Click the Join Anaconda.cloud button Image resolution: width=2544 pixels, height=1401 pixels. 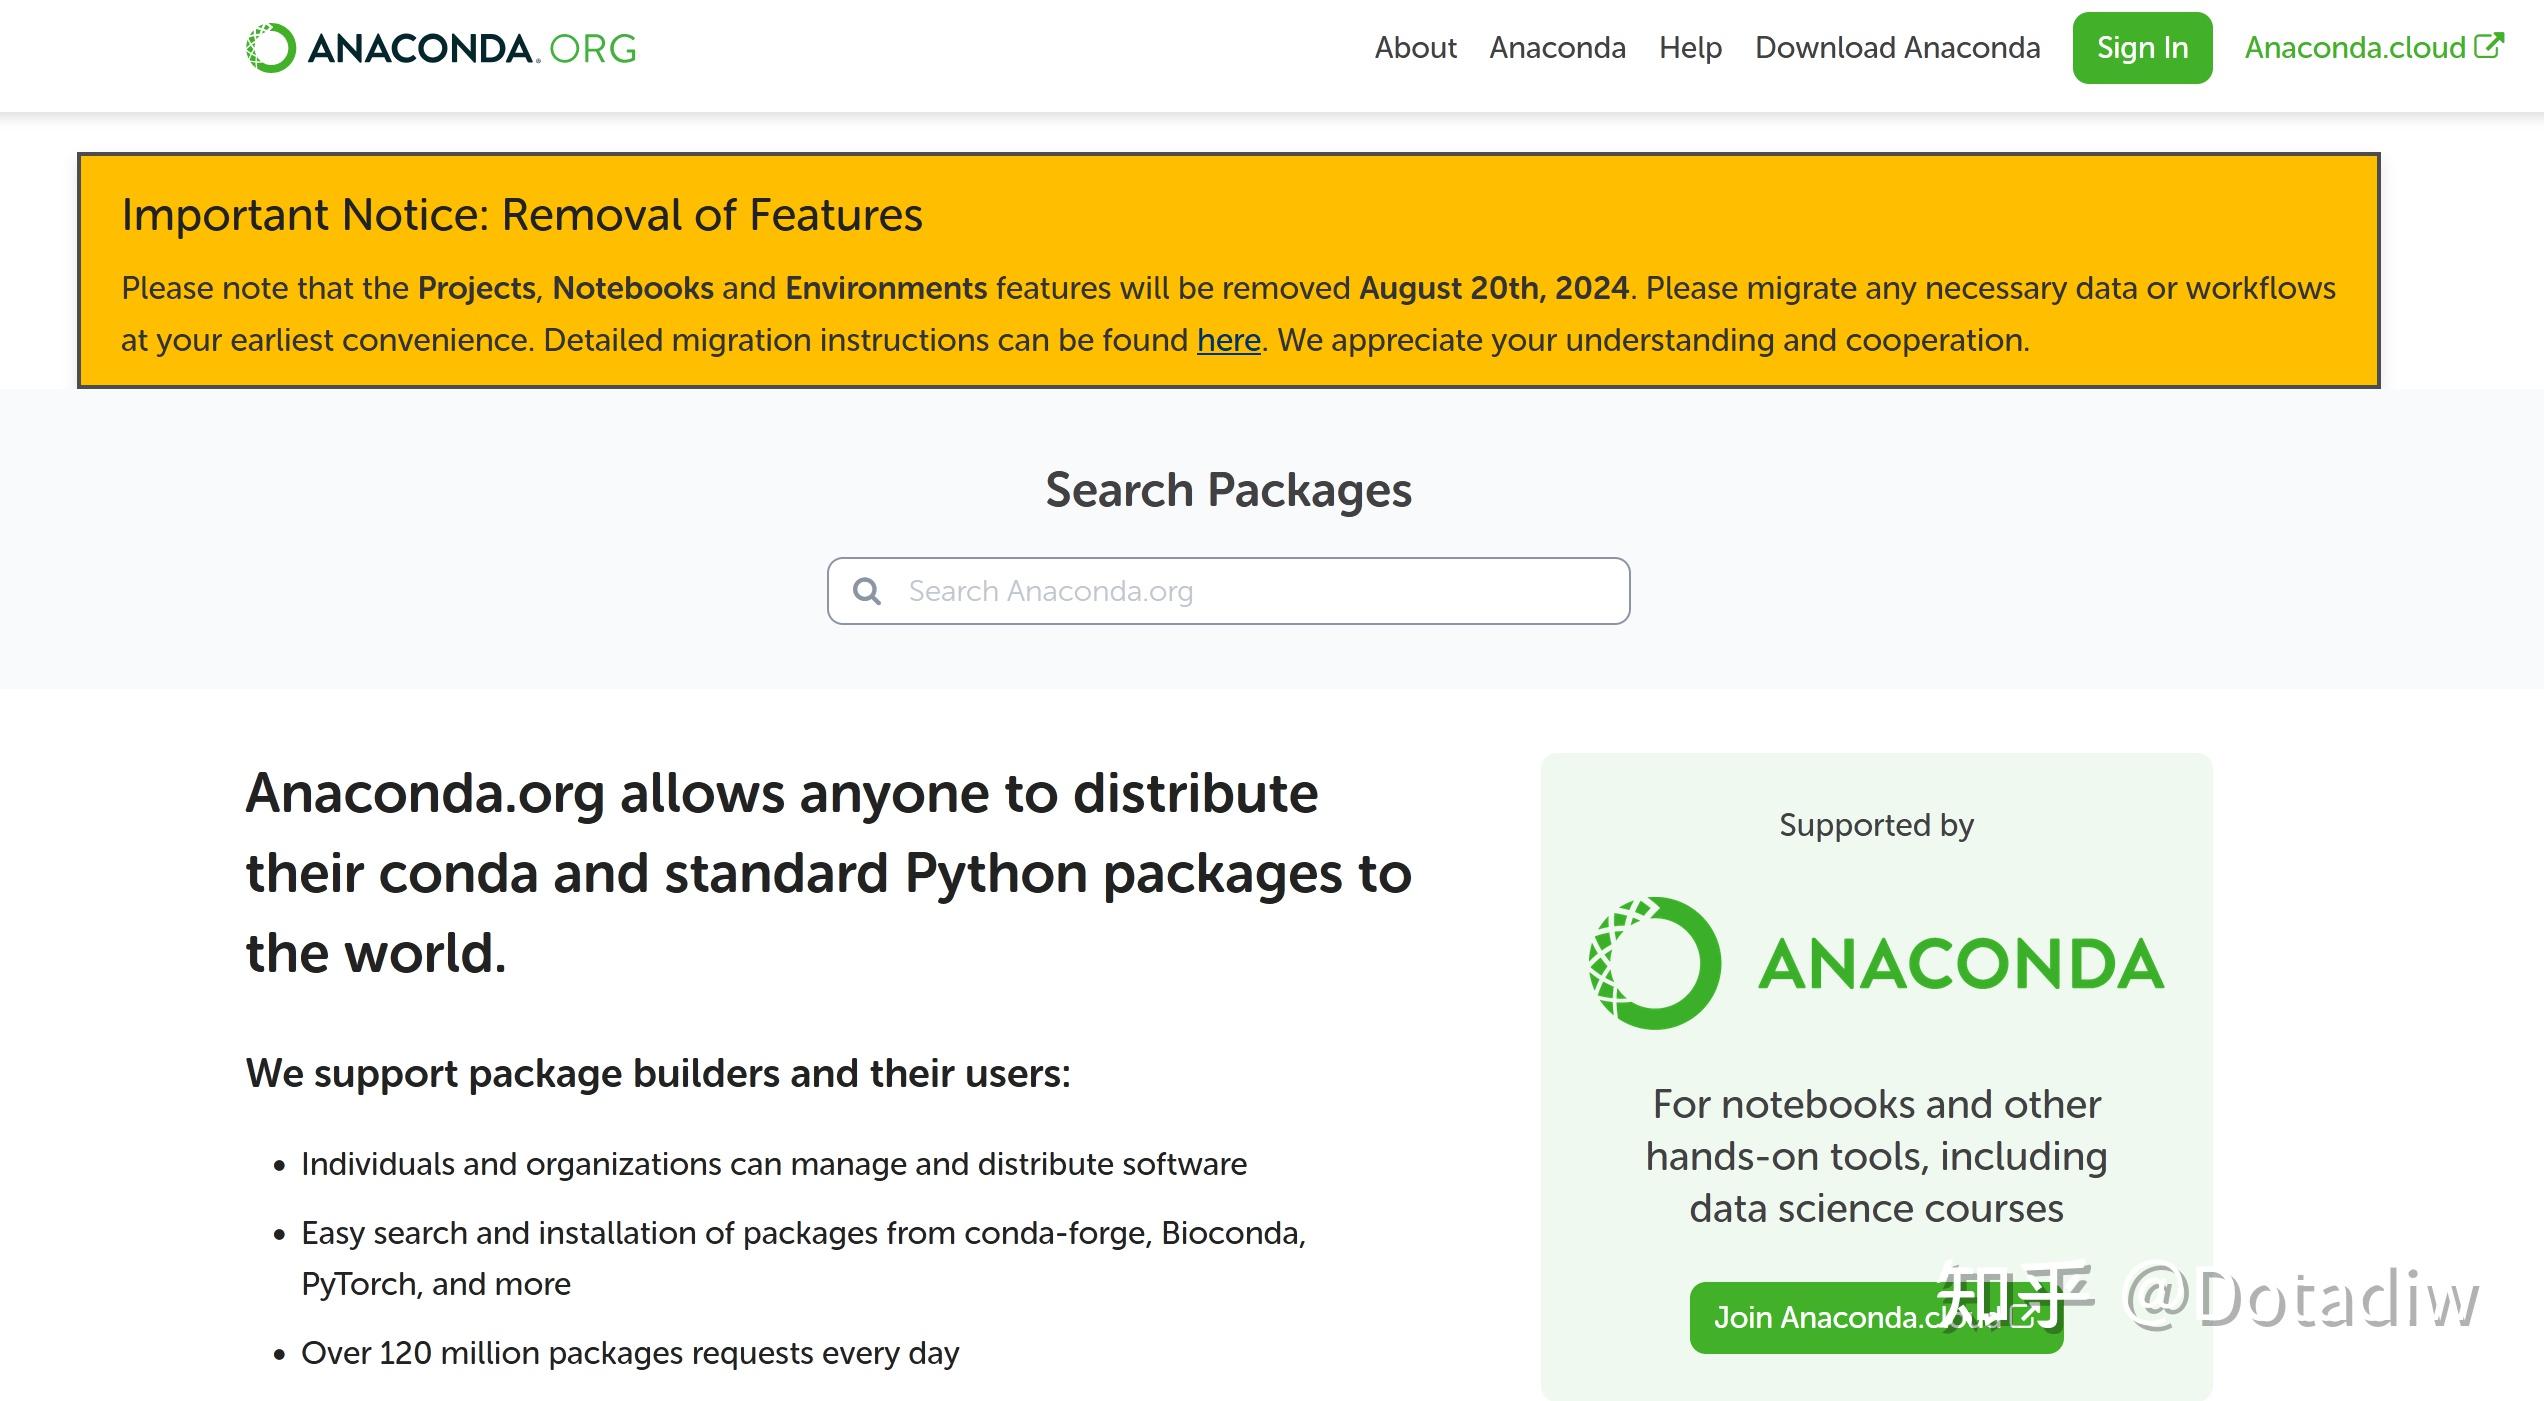tap(1876, 1317)
